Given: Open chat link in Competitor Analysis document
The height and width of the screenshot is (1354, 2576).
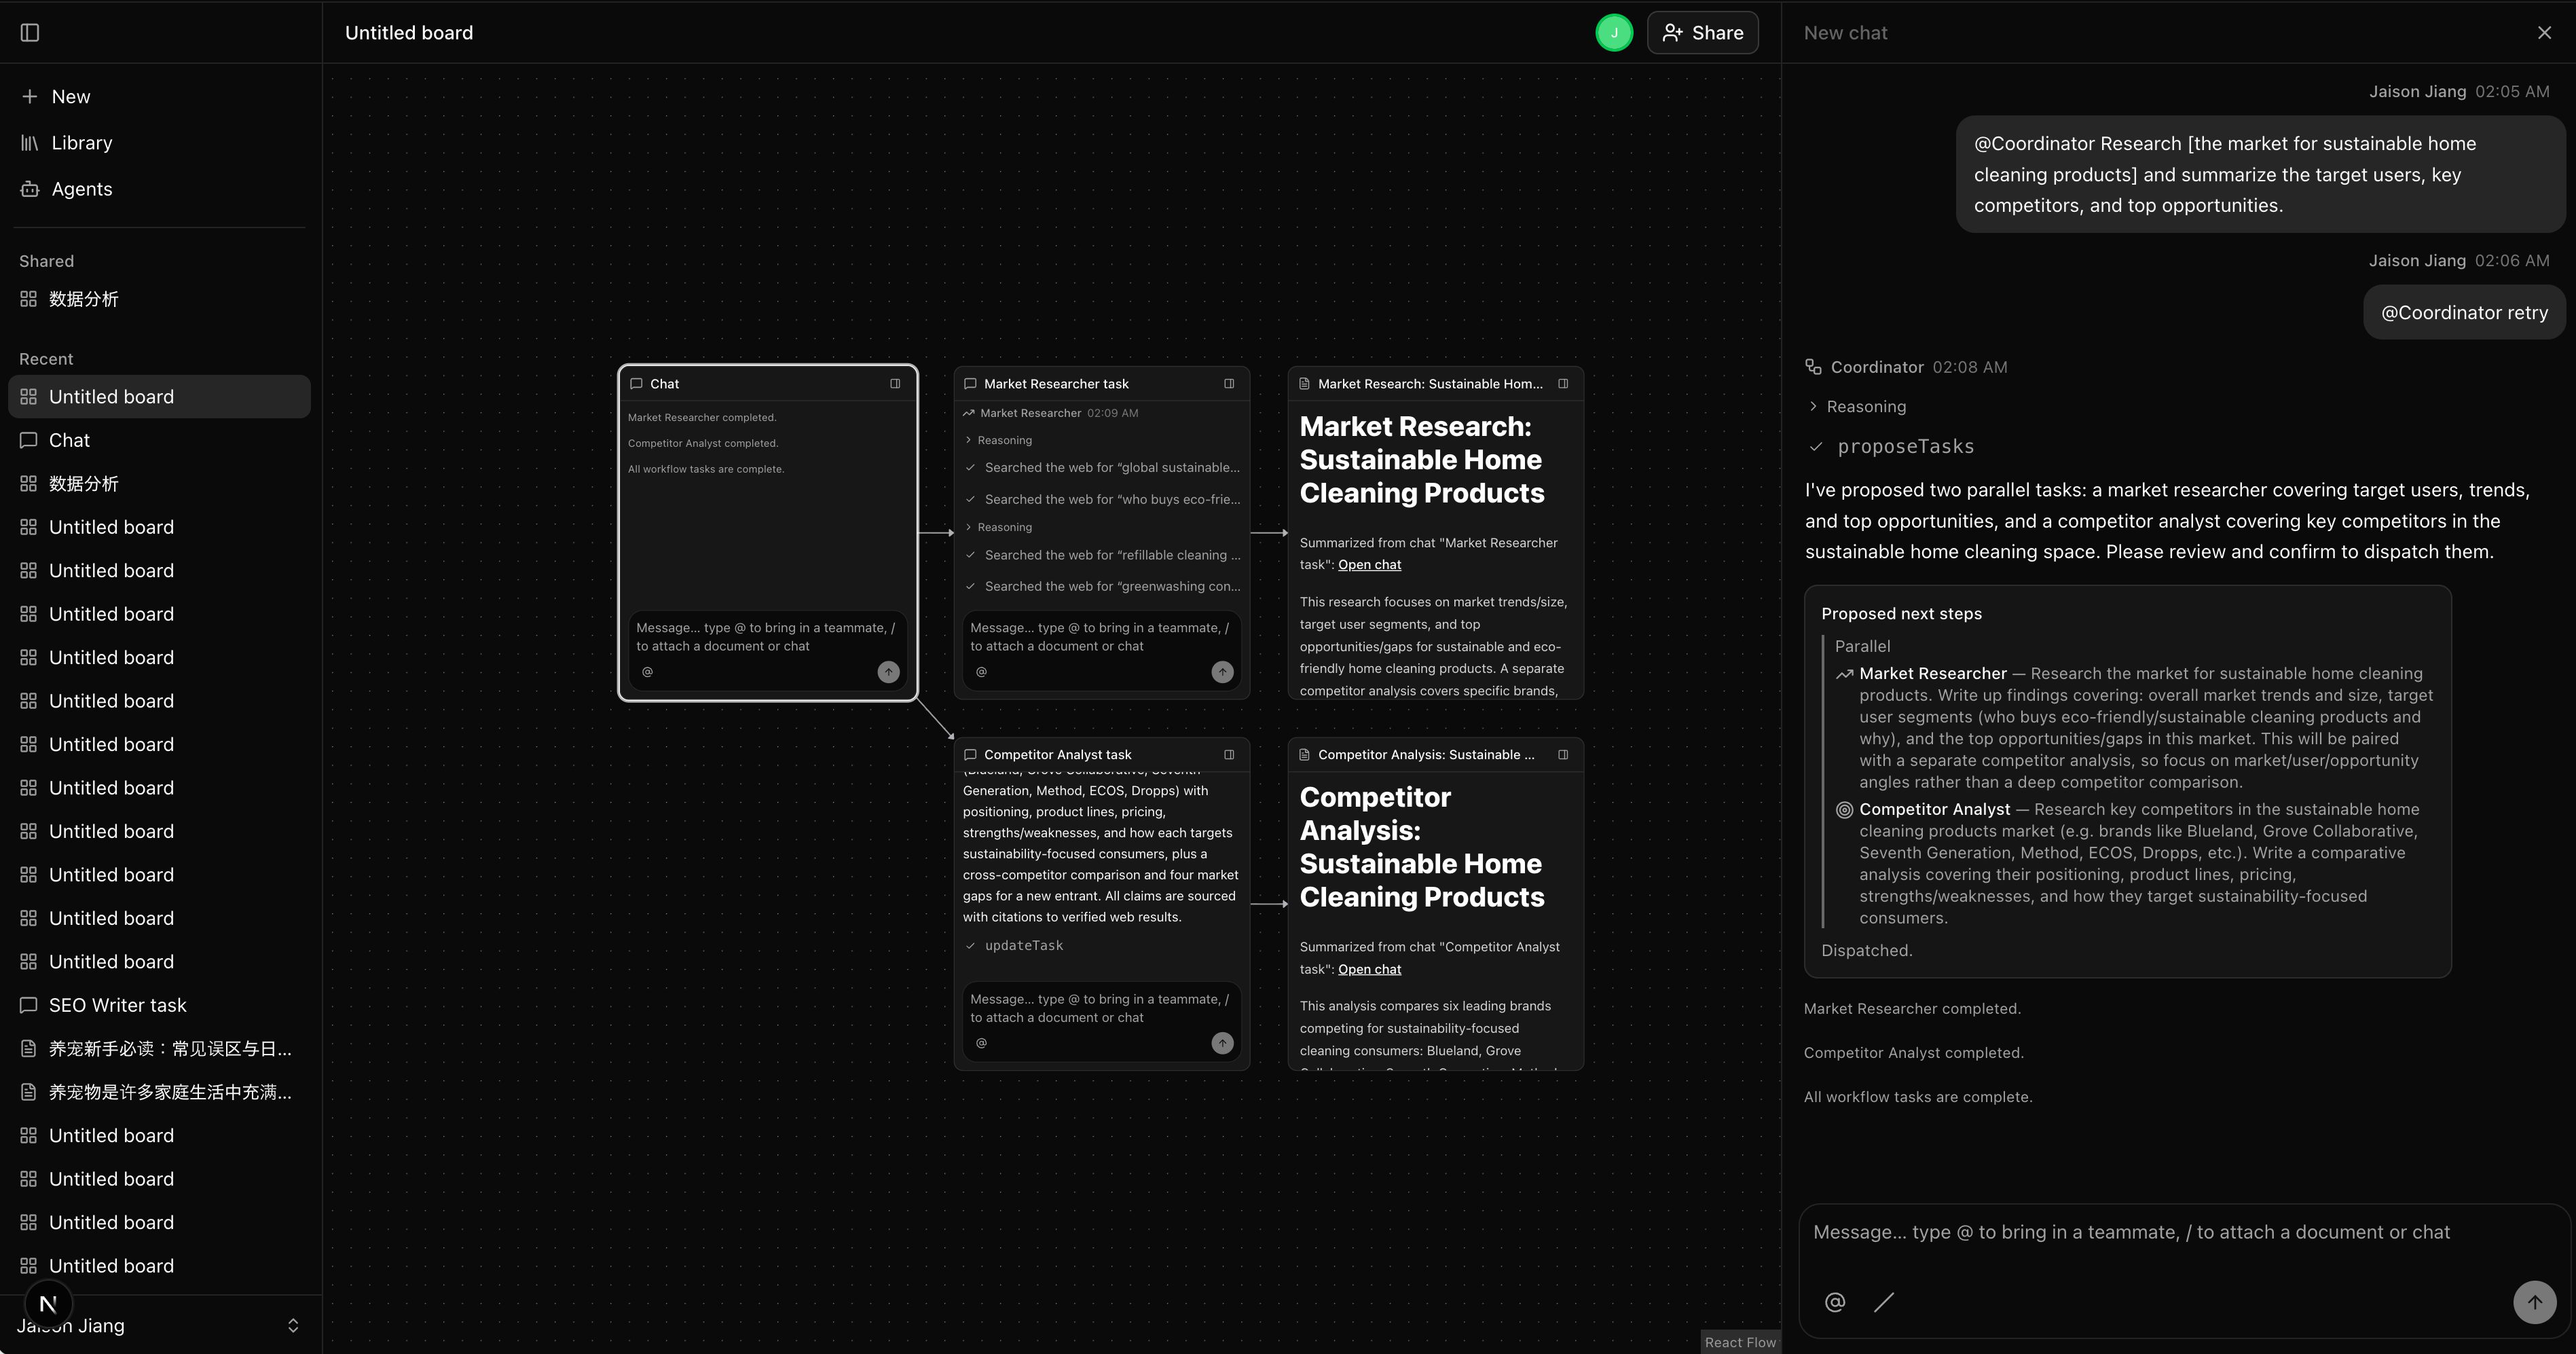Looking at the screenshot, I should 1370,970.
